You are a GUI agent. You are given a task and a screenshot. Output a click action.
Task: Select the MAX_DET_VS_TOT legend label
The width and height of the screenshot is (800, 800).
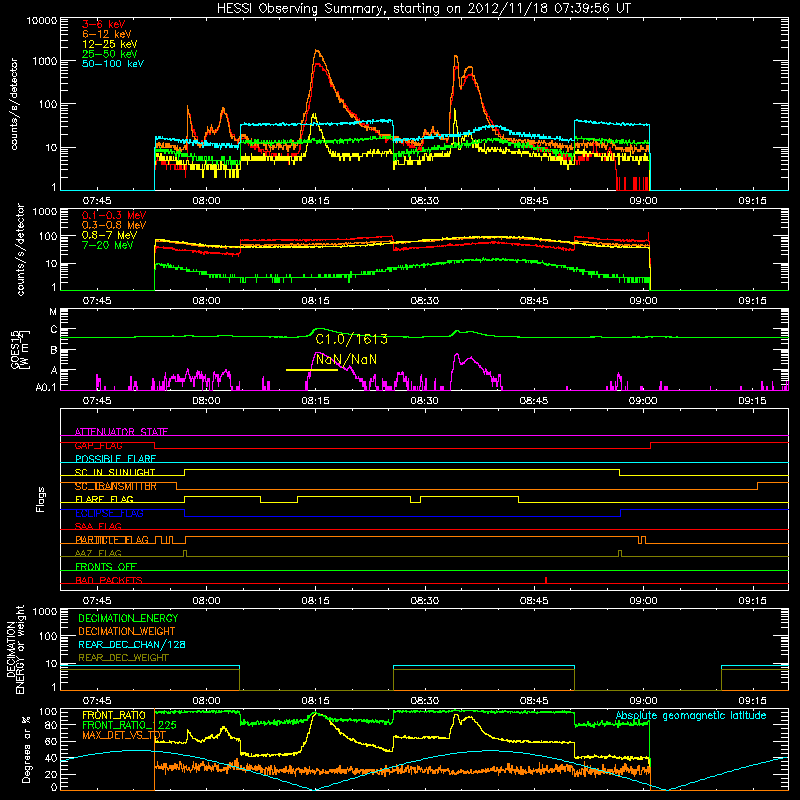pyautogui.click(x=124, y=735)
